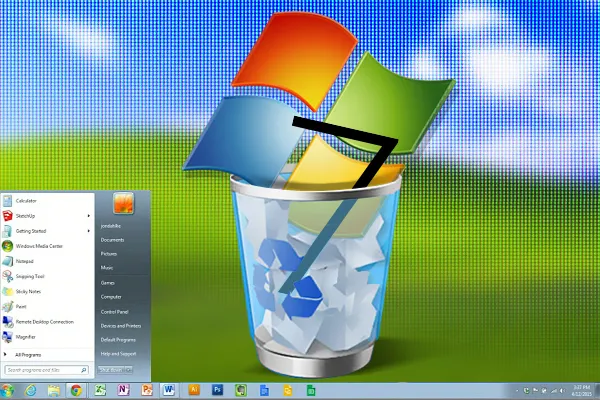The height and width of the screenshot is (400, 600).
Task: Click the user account picture
Action: pyautogui.click(x=123, y=203)
